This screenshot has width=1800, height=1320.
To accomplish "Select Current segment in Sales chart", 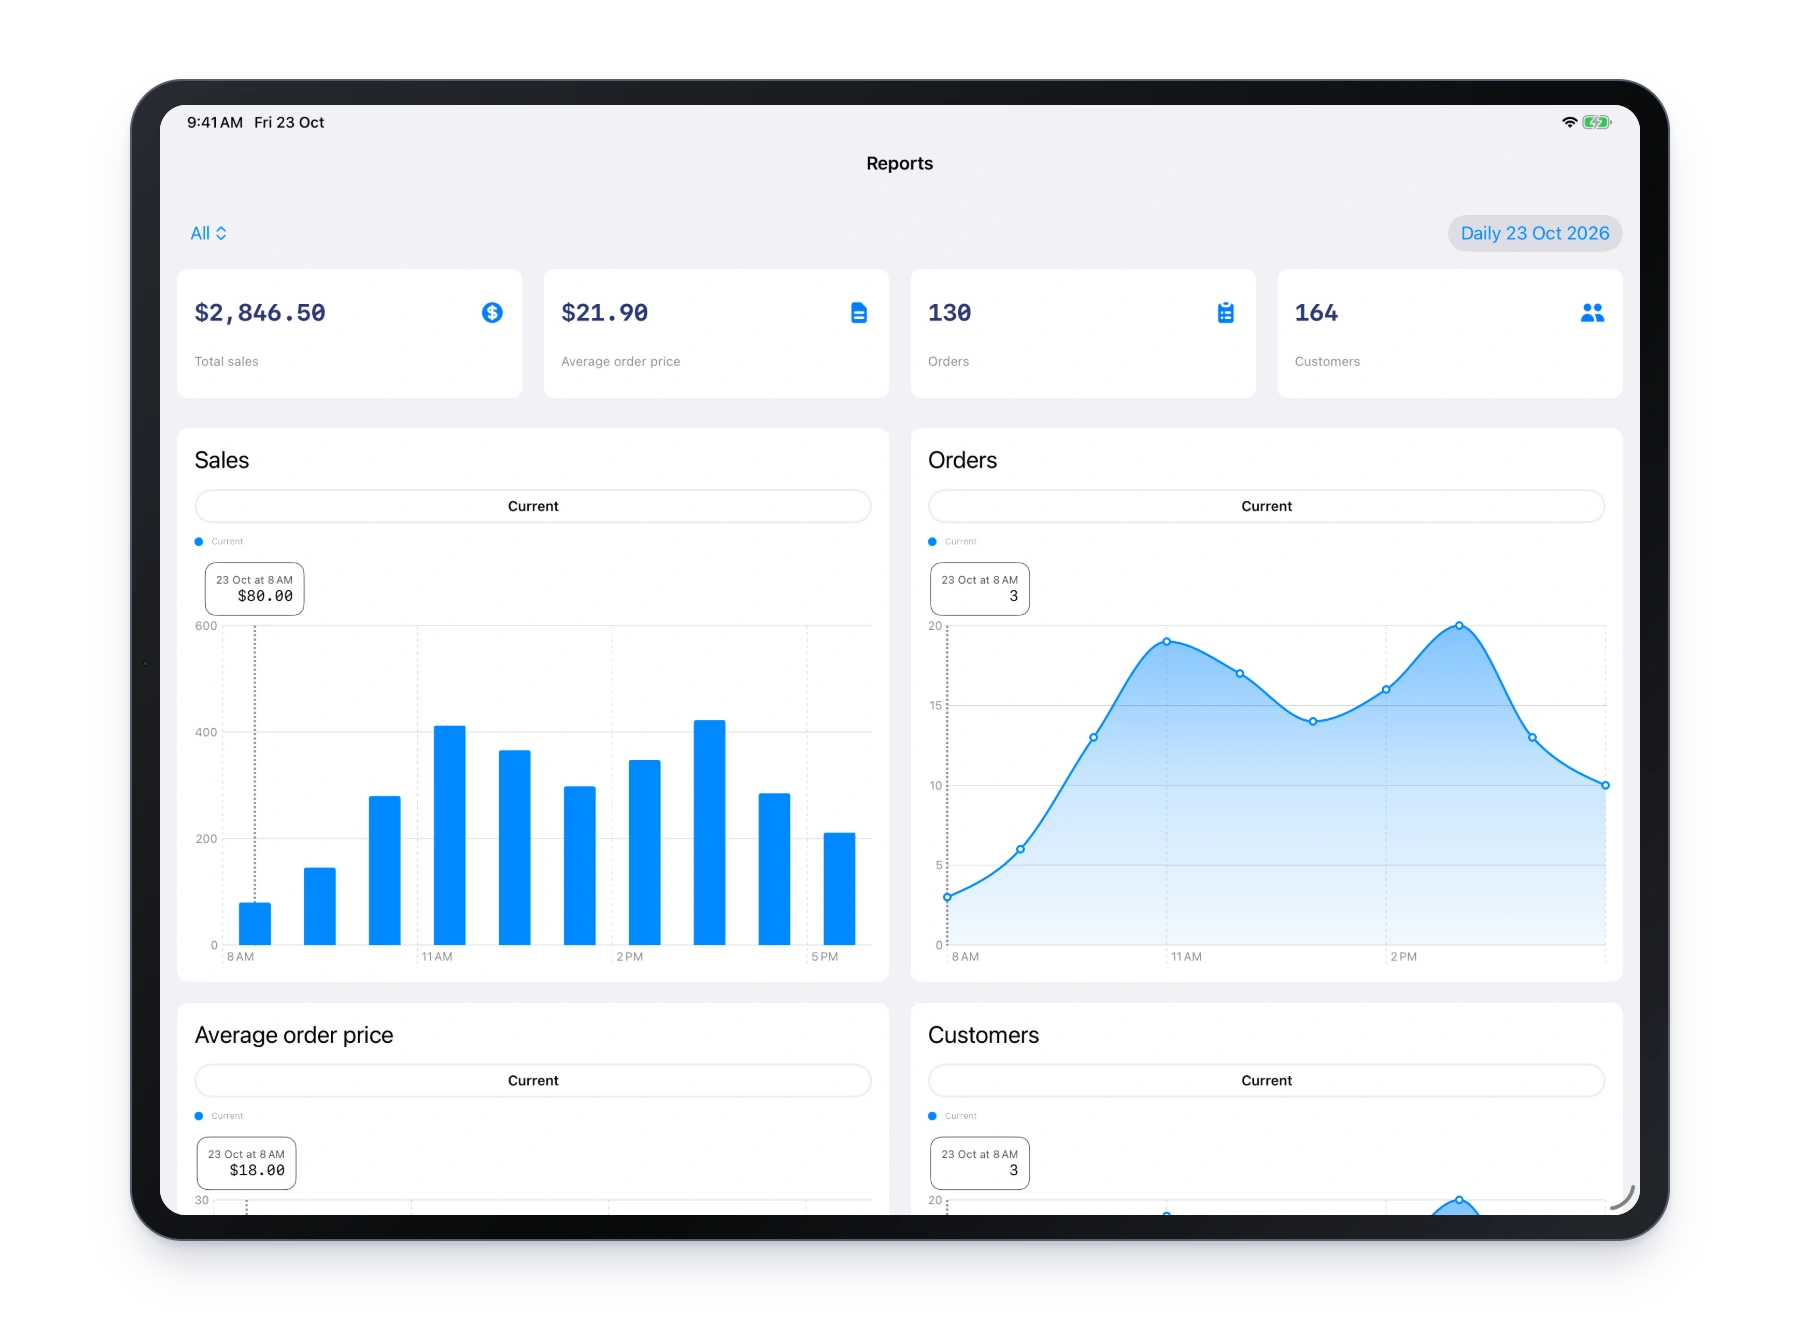I will pyautogui.click(x=533, y=506).
